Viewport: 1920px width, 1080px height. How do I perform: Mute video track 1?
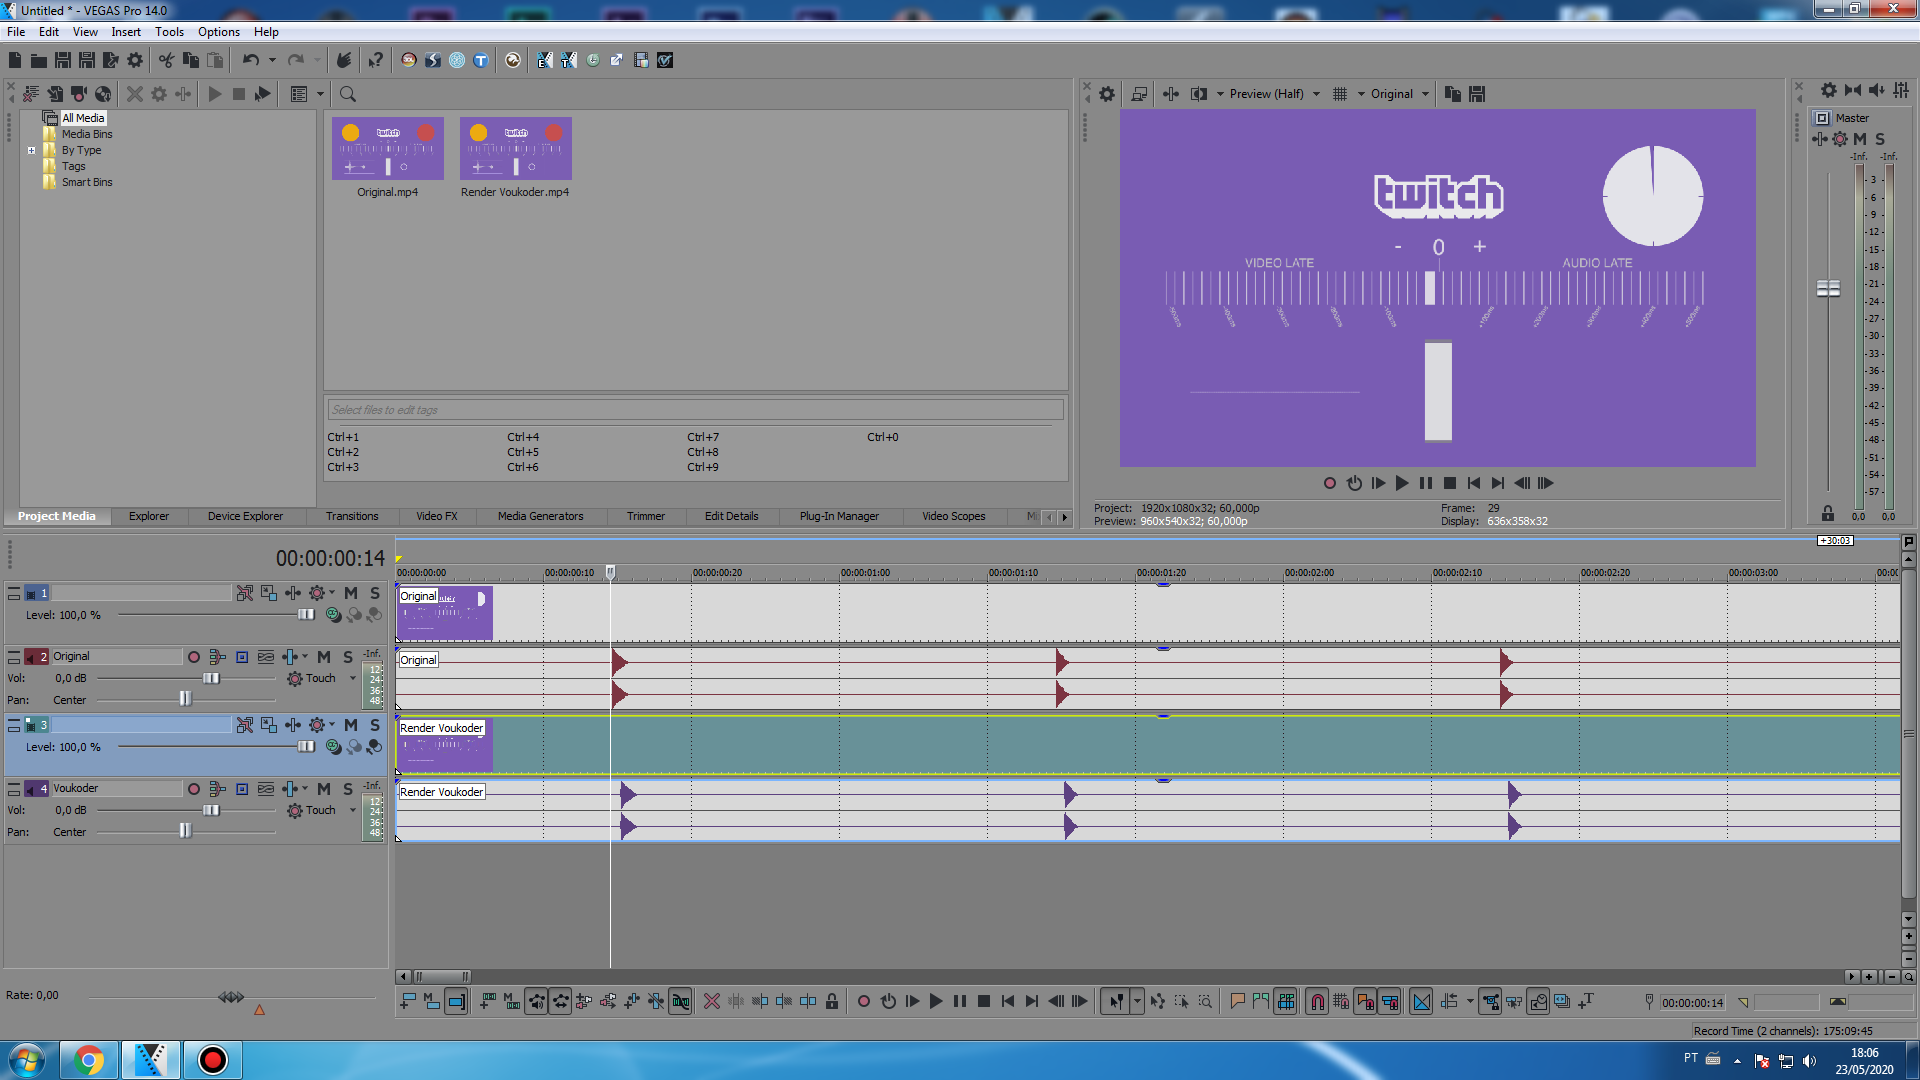[x=351, y=593]
